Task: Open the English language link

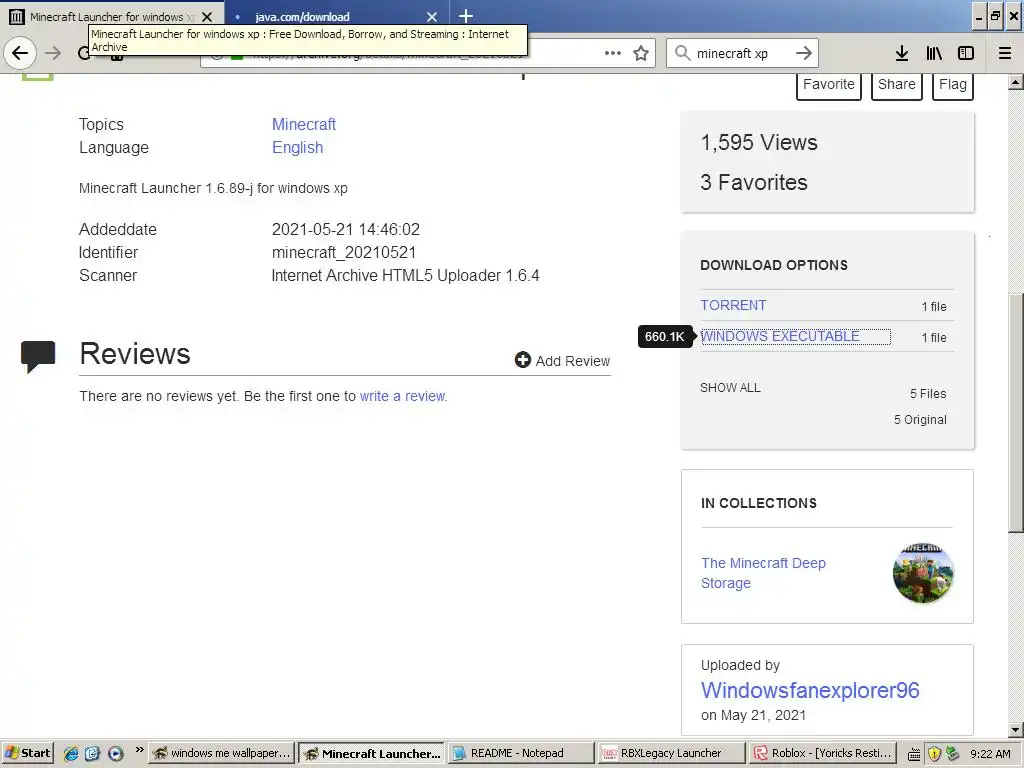Action: coord(297,148)
